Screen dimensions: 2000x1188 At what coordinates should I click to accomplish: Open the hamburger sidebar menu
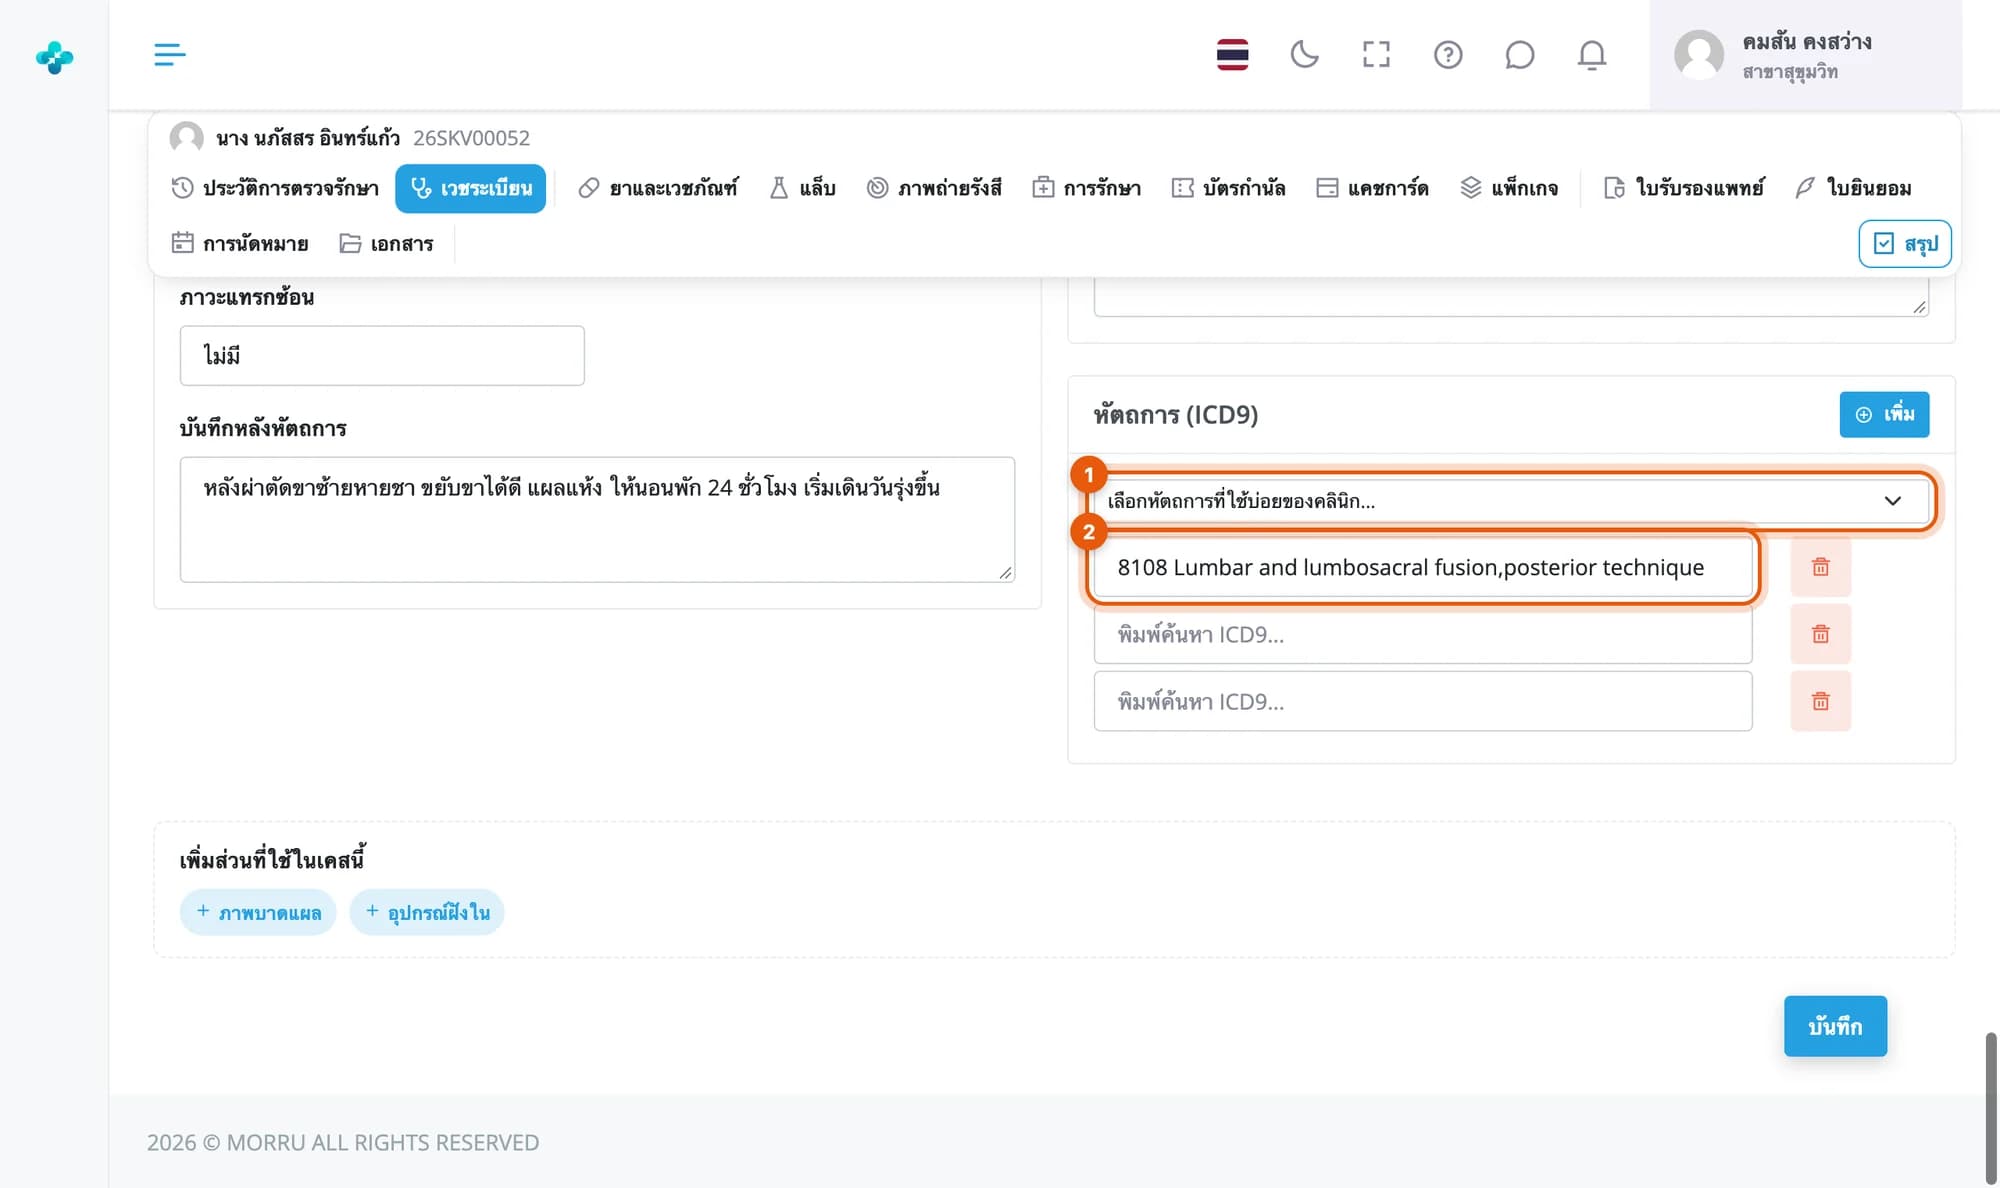[170, 55]
